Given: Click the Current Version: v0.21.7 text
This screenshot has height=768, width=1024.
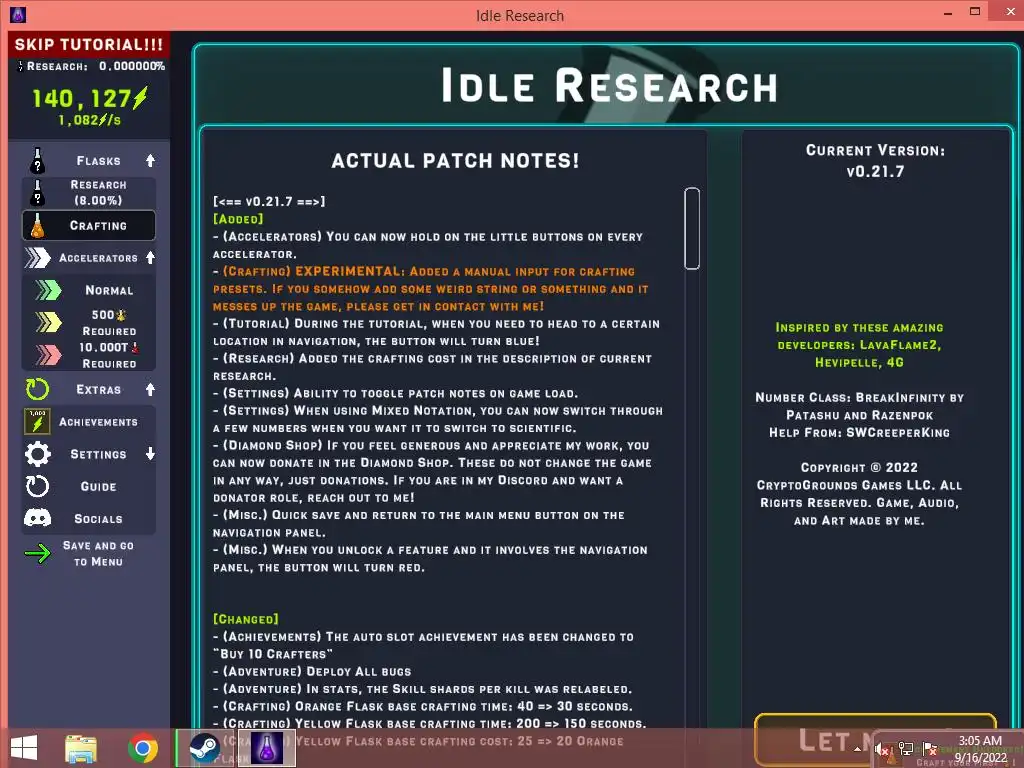Looking at the screenshot, I should click(875, 161).
